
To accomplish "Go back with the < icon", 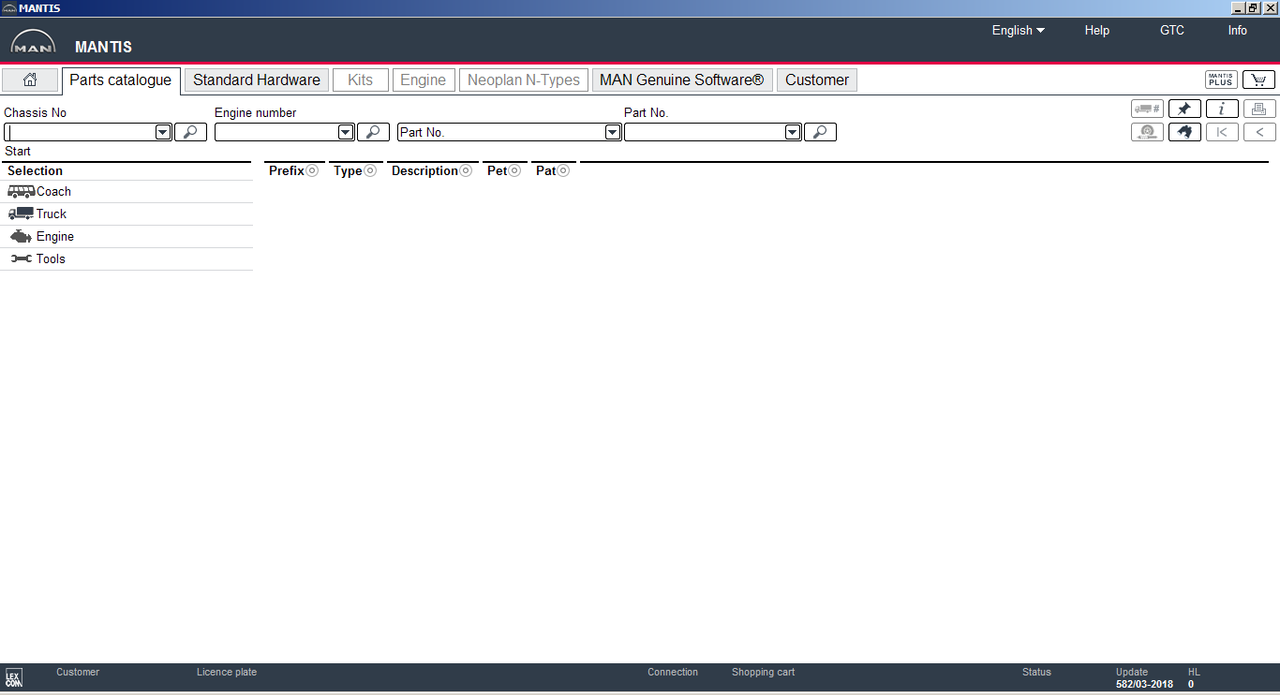I will pyautogui.click(x=1260, y=131).
